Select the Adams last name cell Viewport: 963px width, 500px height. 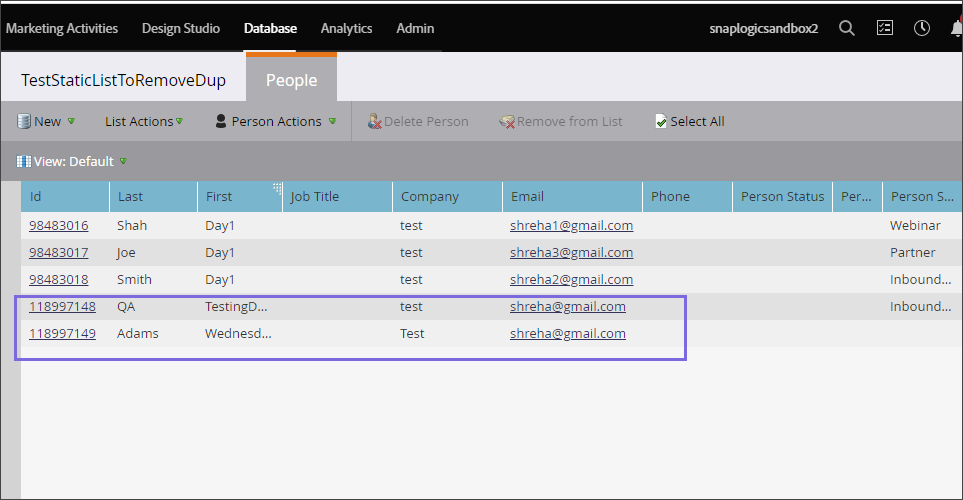[138, 334]
